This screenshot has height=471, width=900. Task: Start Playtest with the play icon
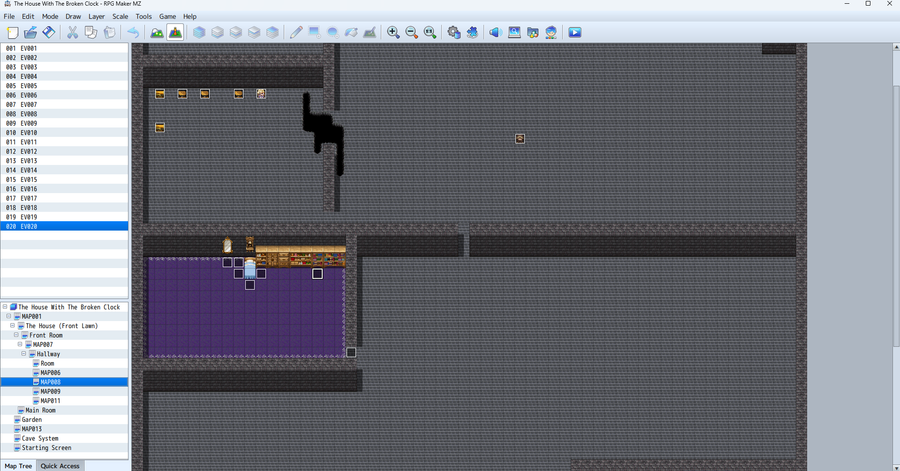tap(575, 33)
